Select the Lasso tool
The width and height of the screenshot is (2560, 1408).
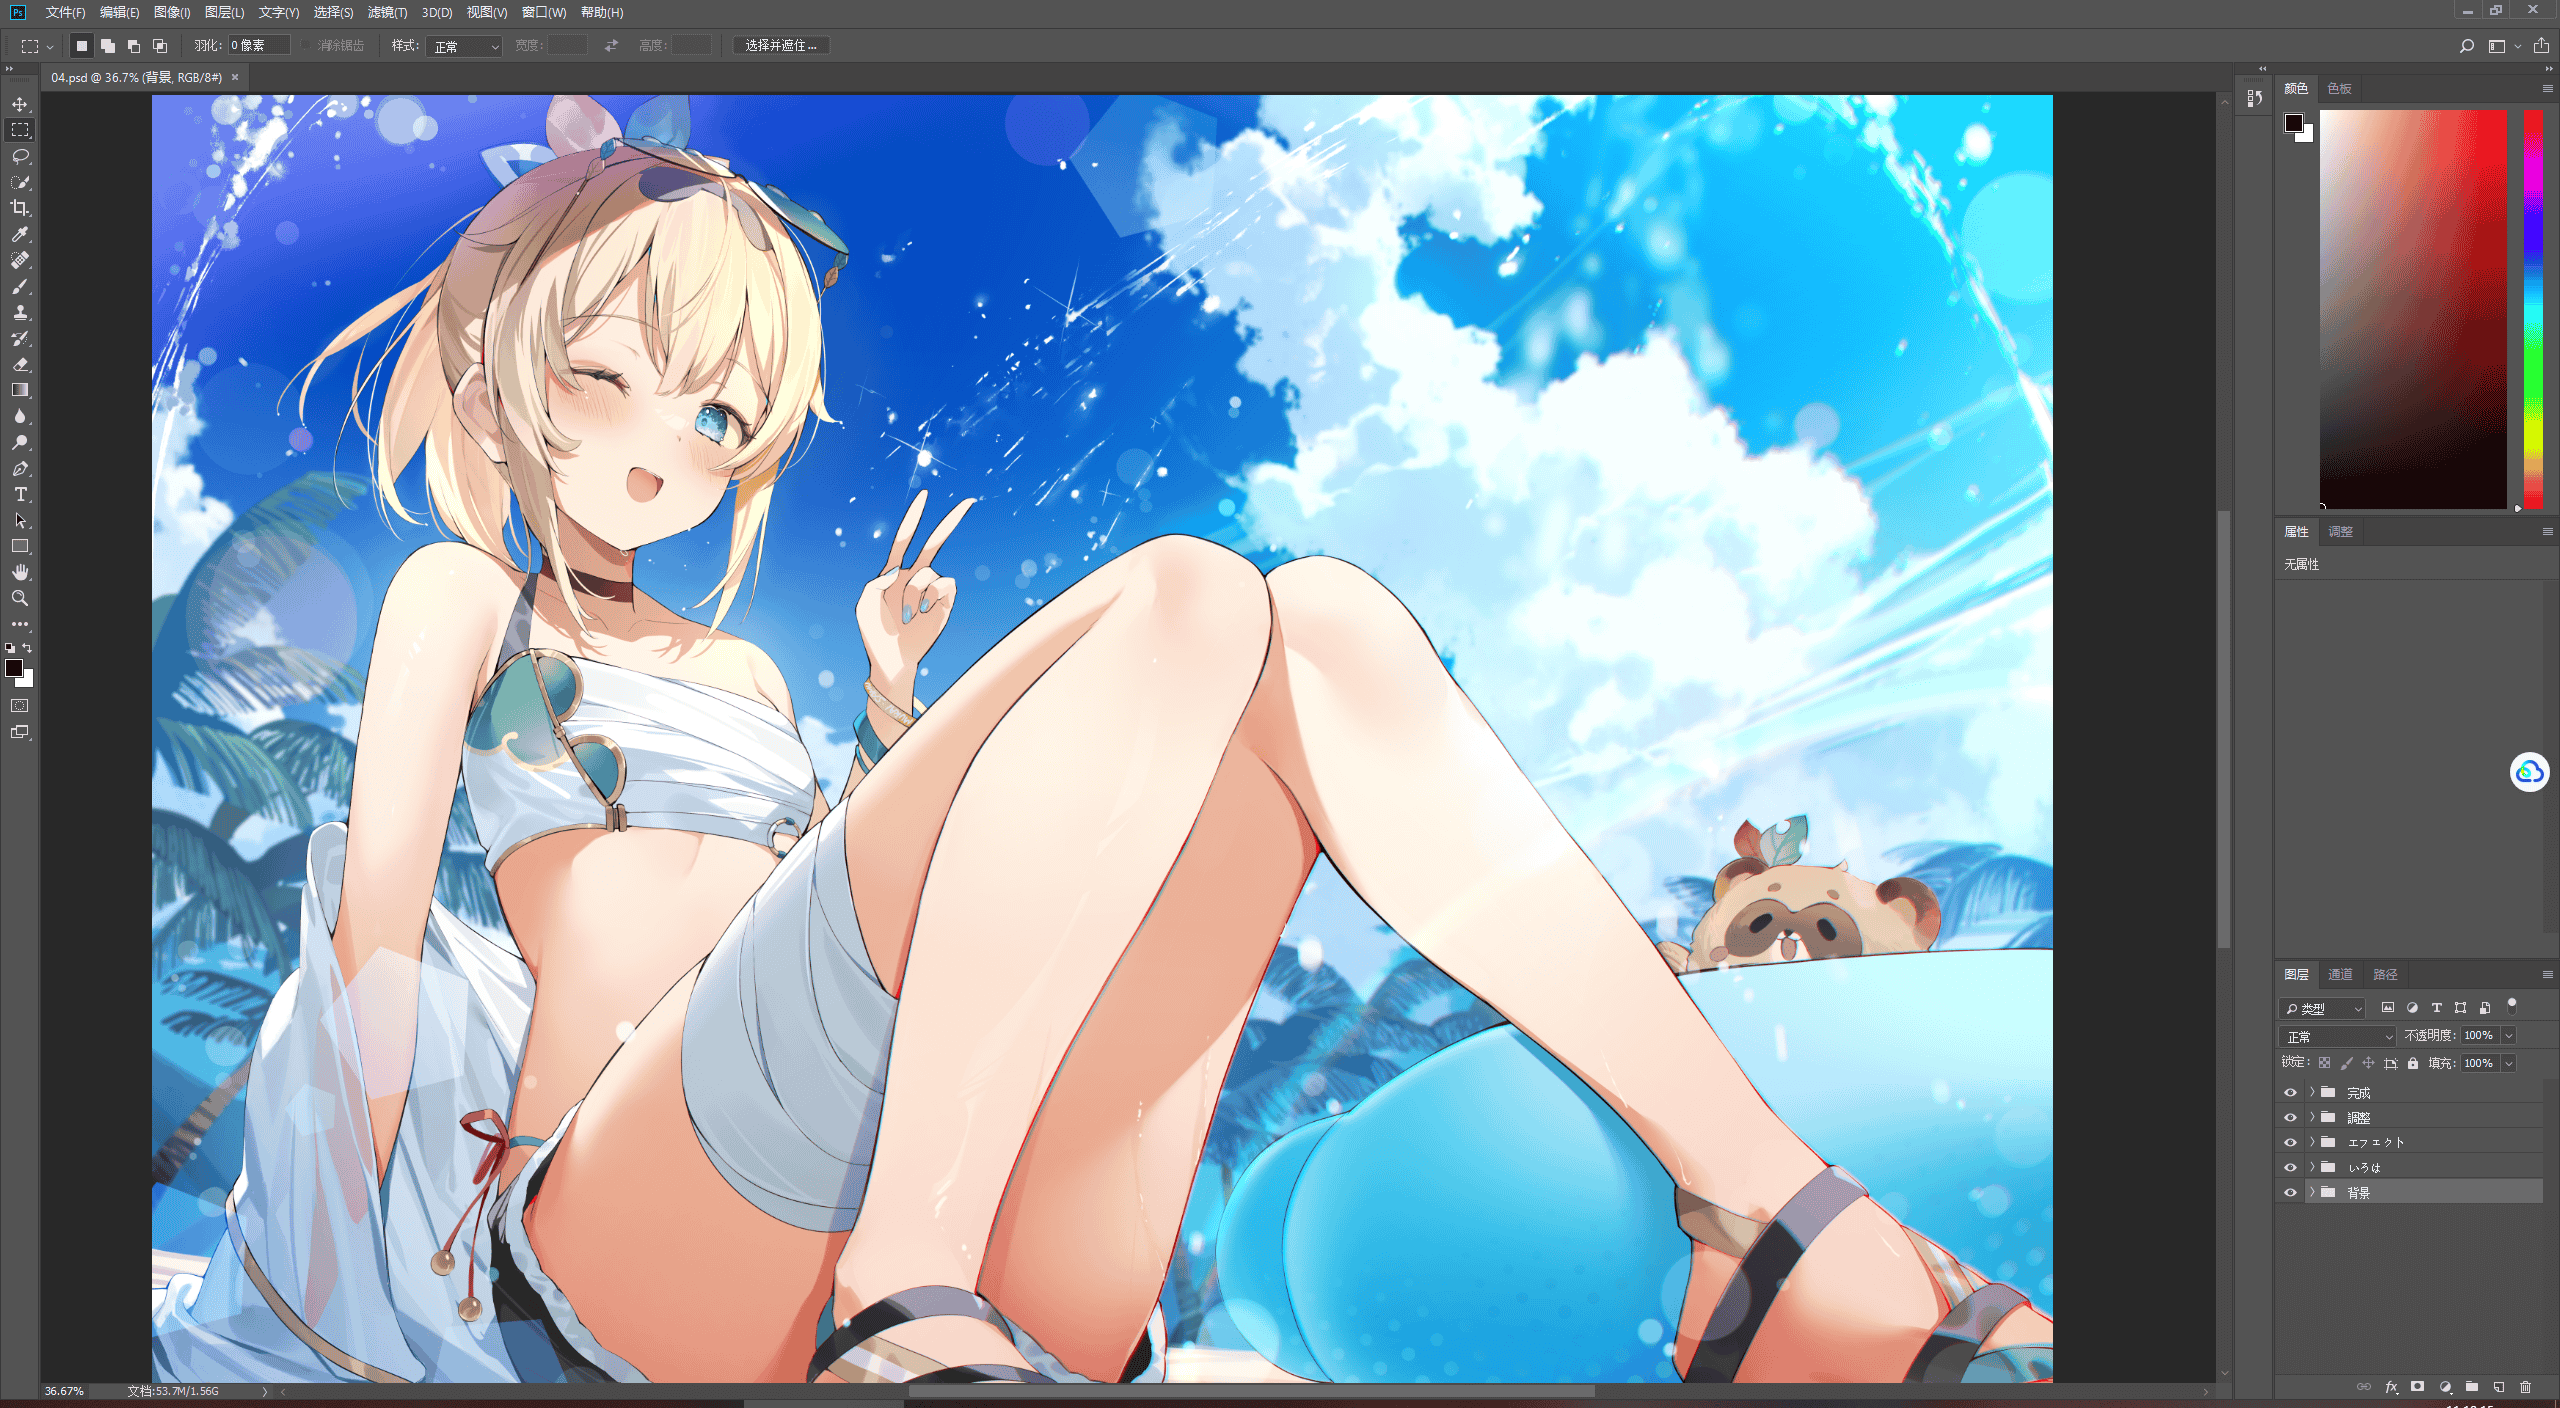[20, 156]
